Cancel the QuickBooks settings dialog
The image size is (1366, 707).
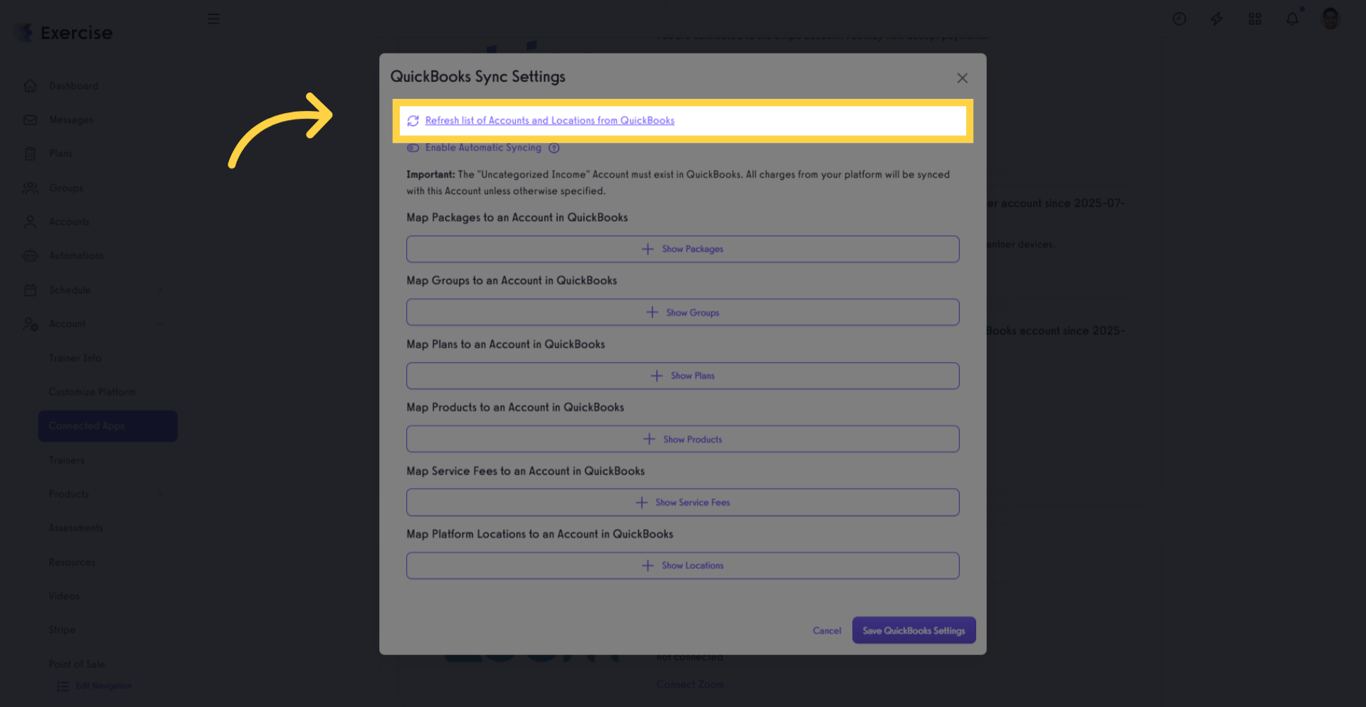pyautogui.click(x=826, y=631)
